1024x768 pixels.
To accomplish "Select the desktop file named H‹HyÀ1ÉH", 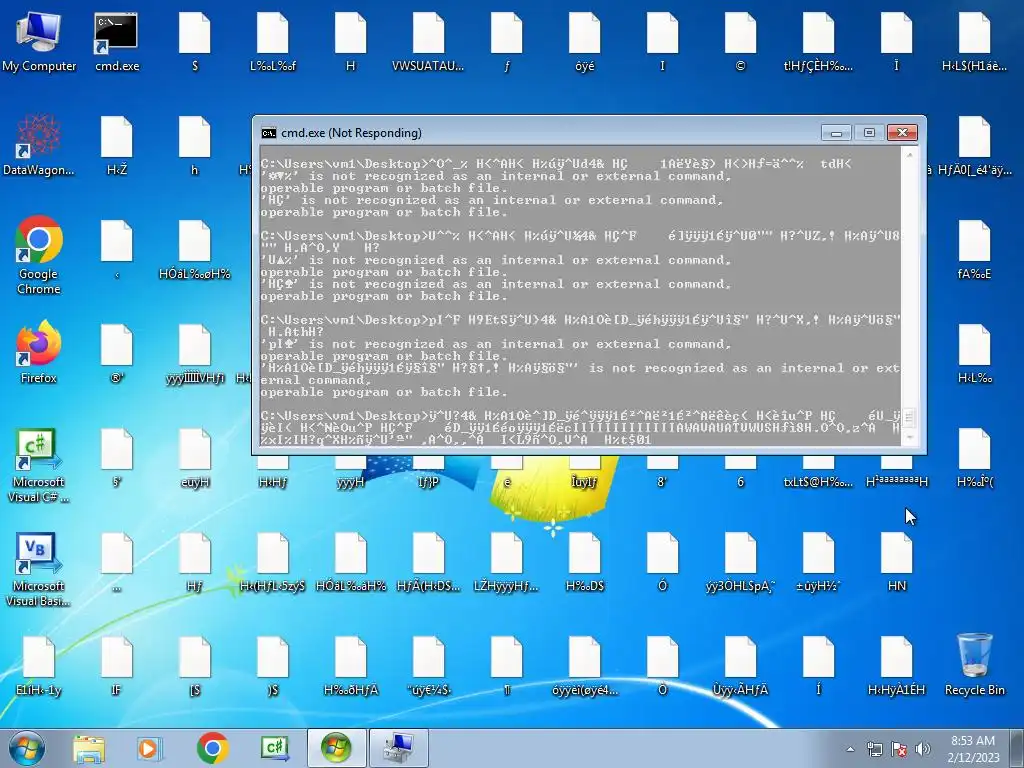I will click(x=897, y=666).
